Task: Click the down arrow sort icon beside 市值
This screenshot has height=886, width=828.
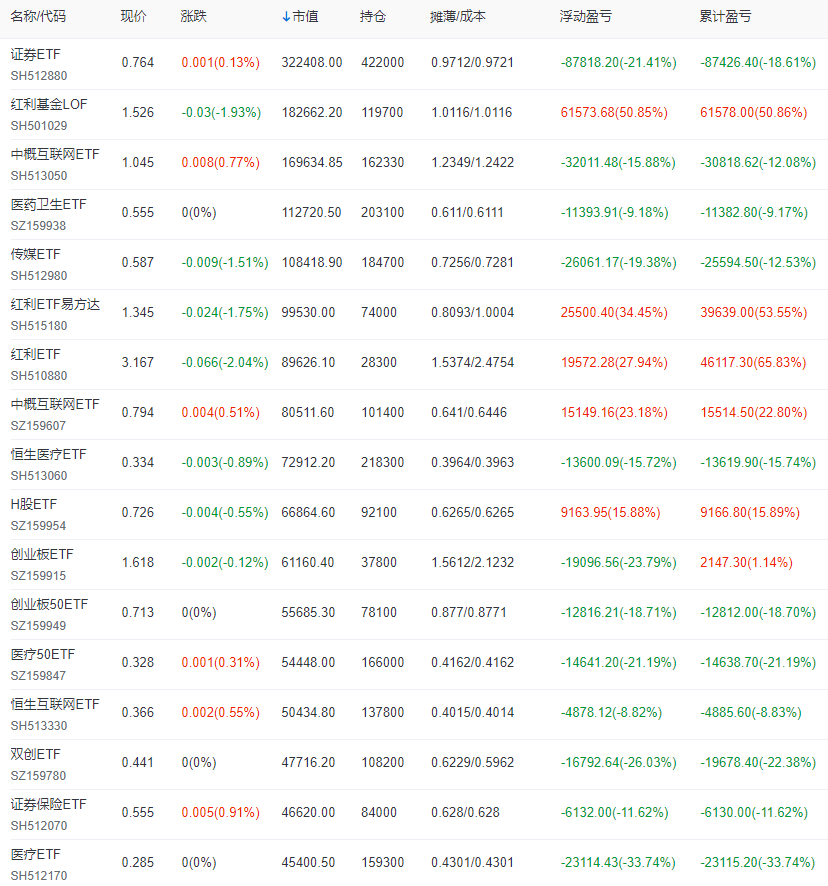Action: tap(286, 17)
